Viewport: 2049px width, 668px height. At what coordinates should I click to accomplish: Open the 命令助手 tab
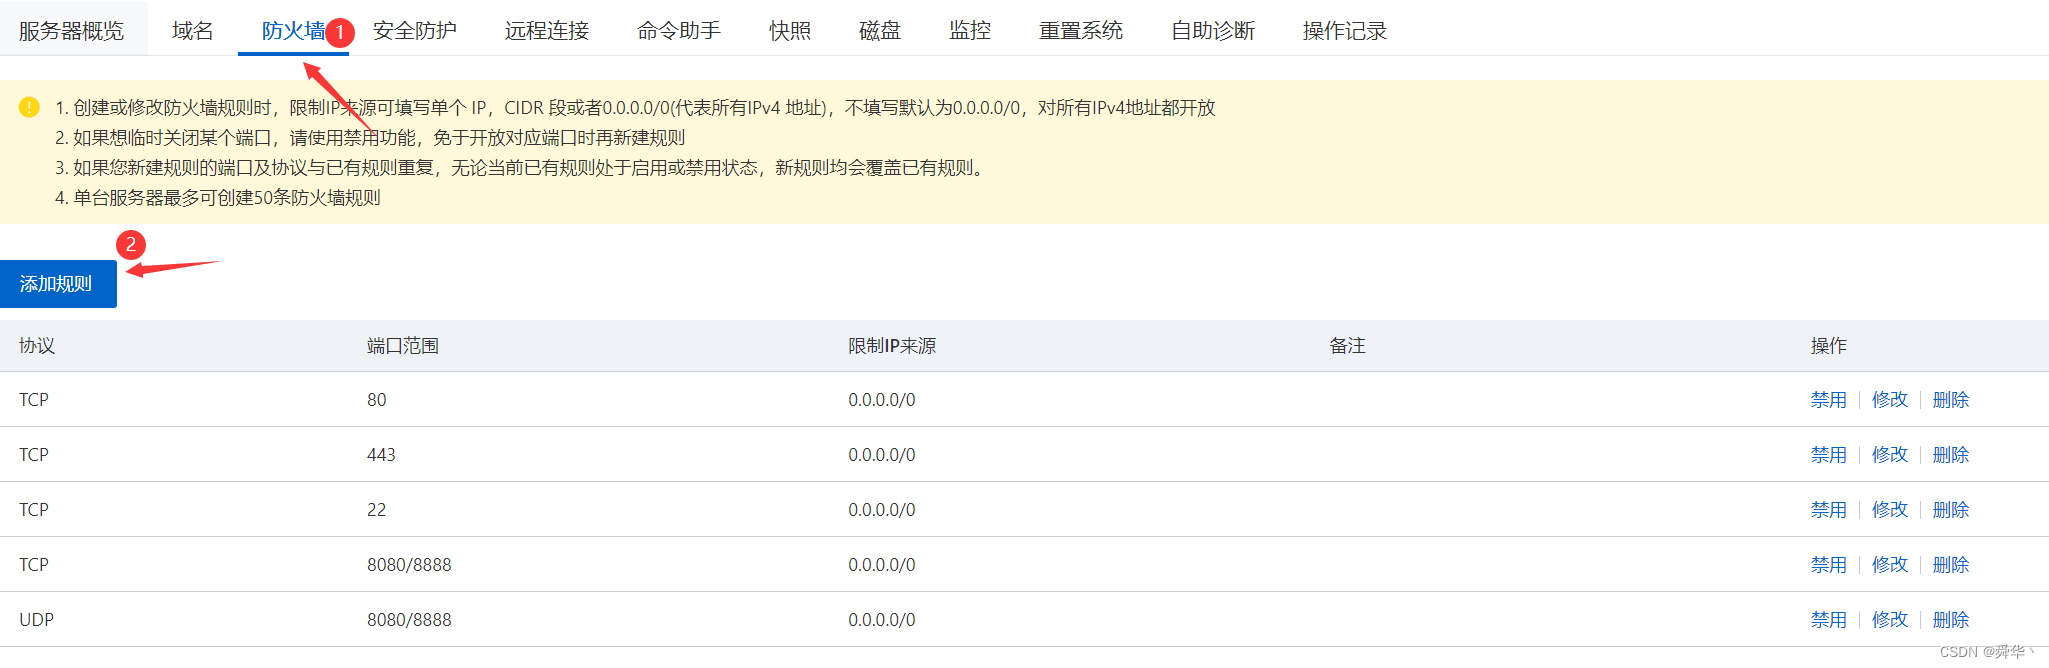click(679, 31)
